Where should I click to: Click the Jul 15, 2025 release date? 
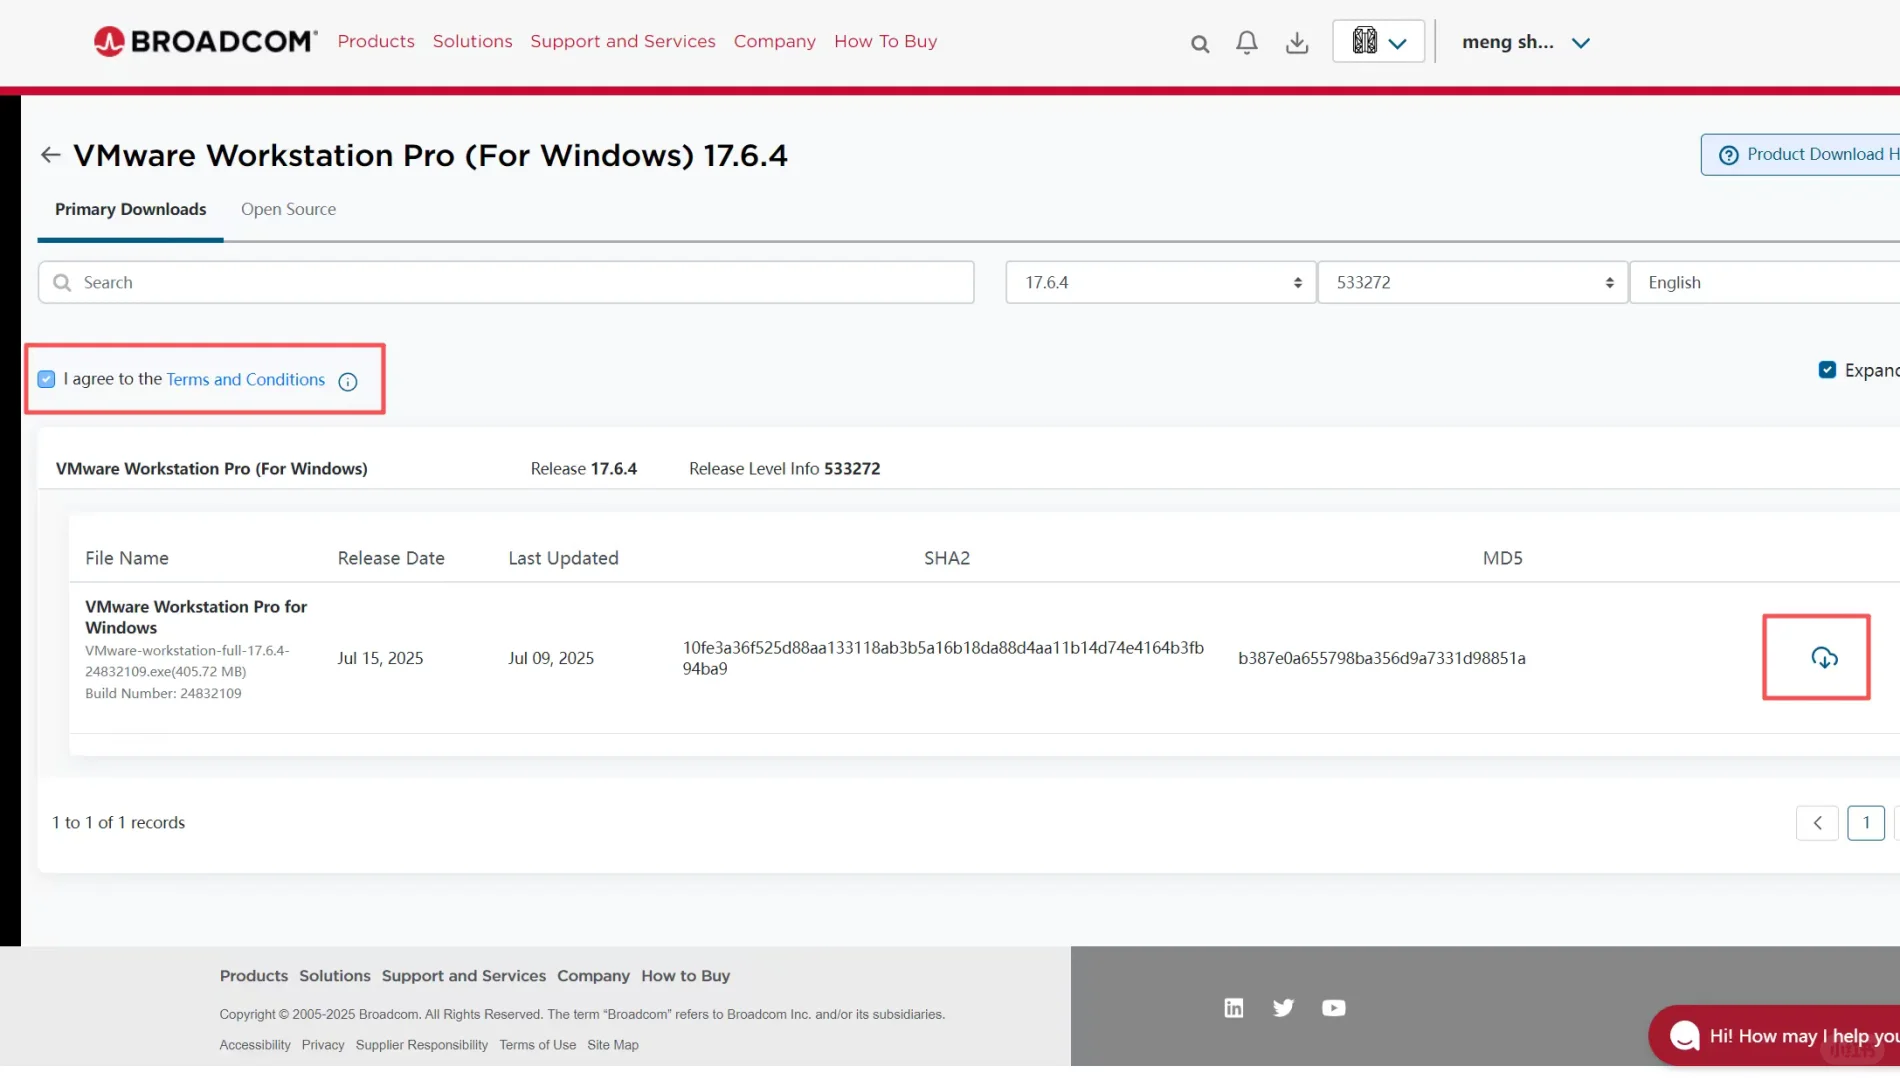pos(380,658)
